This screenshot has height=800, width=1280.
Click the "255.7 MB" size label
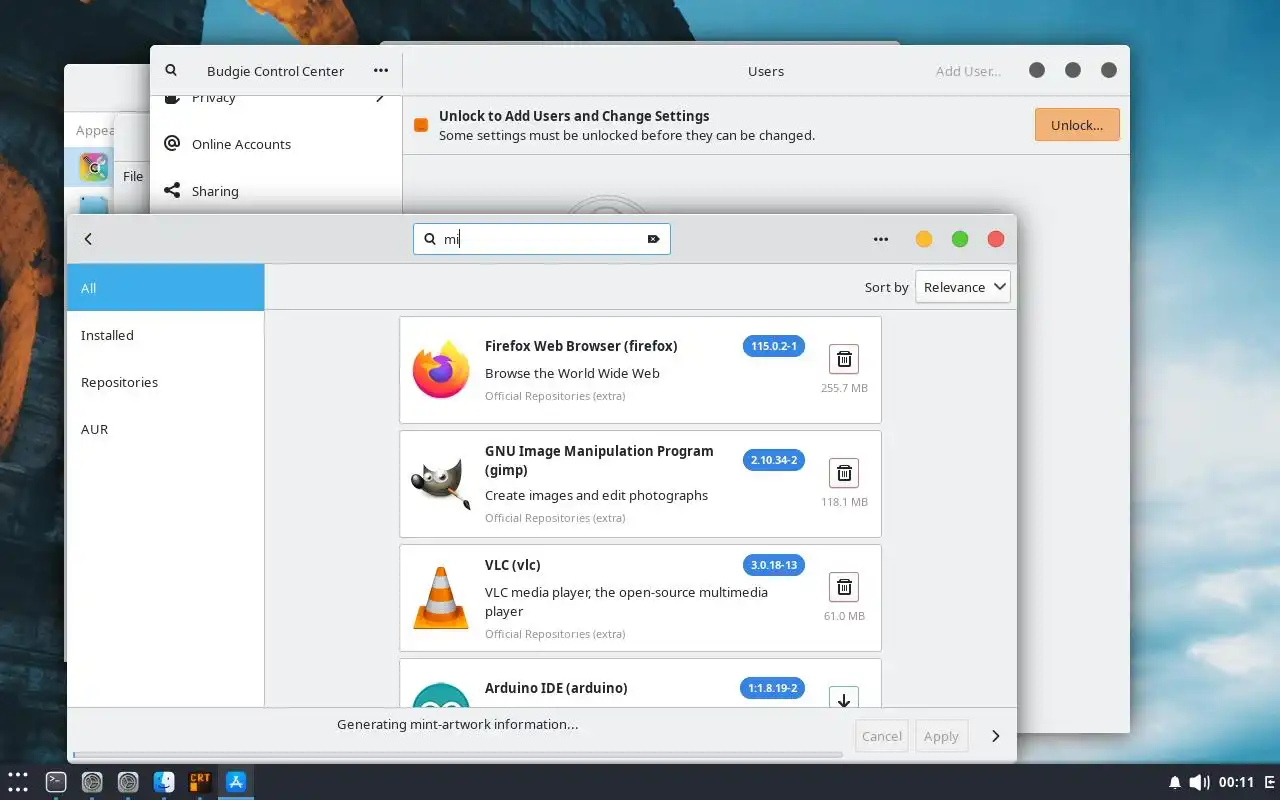(x=844, y=388)
